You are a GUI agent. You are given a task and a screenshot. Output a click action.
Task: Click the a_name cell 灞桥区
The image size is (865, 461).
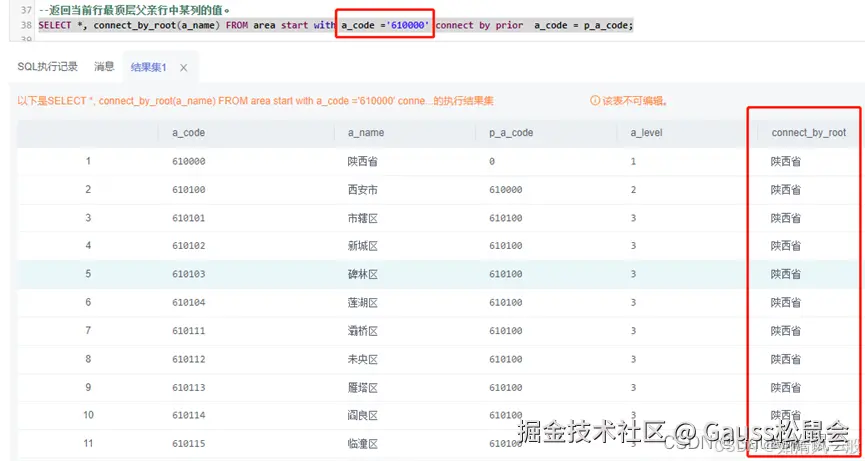(x=362, y=331)
